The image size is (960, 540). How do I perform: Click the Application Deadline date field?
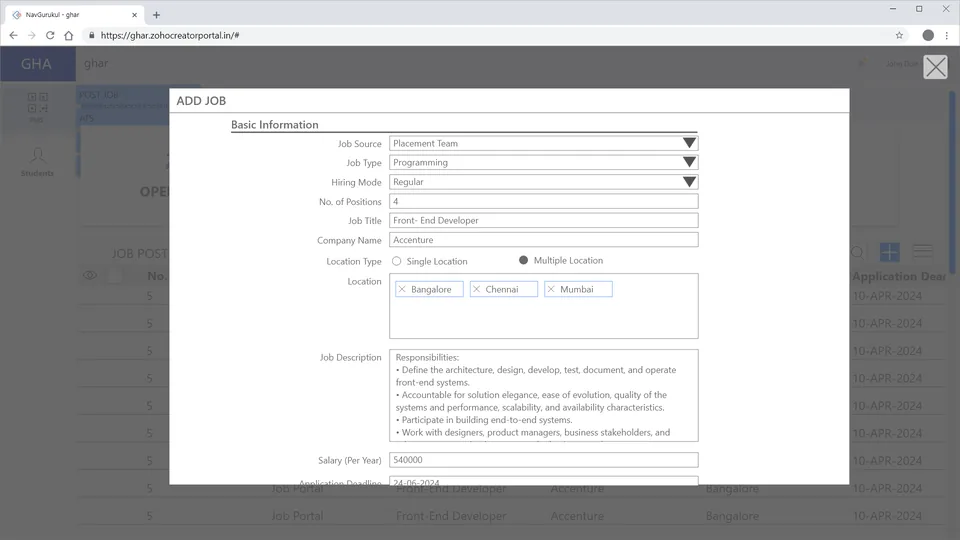(544, 481)
